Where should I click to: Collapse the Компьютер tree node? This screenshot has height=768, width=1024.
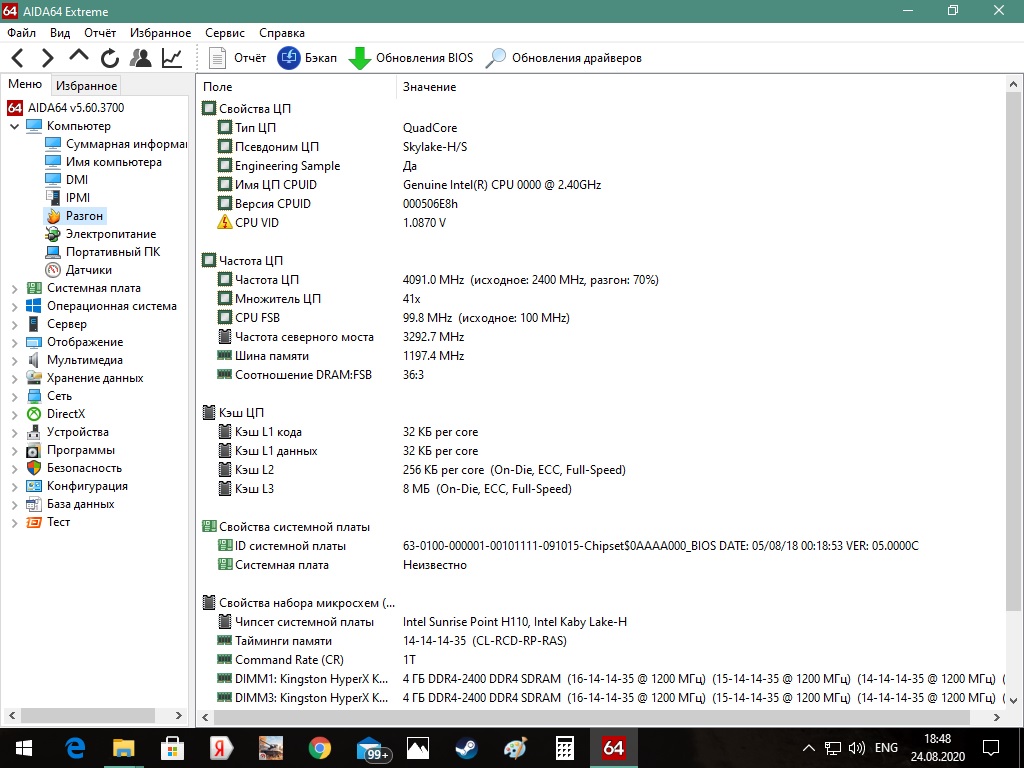tap(14, 126)
